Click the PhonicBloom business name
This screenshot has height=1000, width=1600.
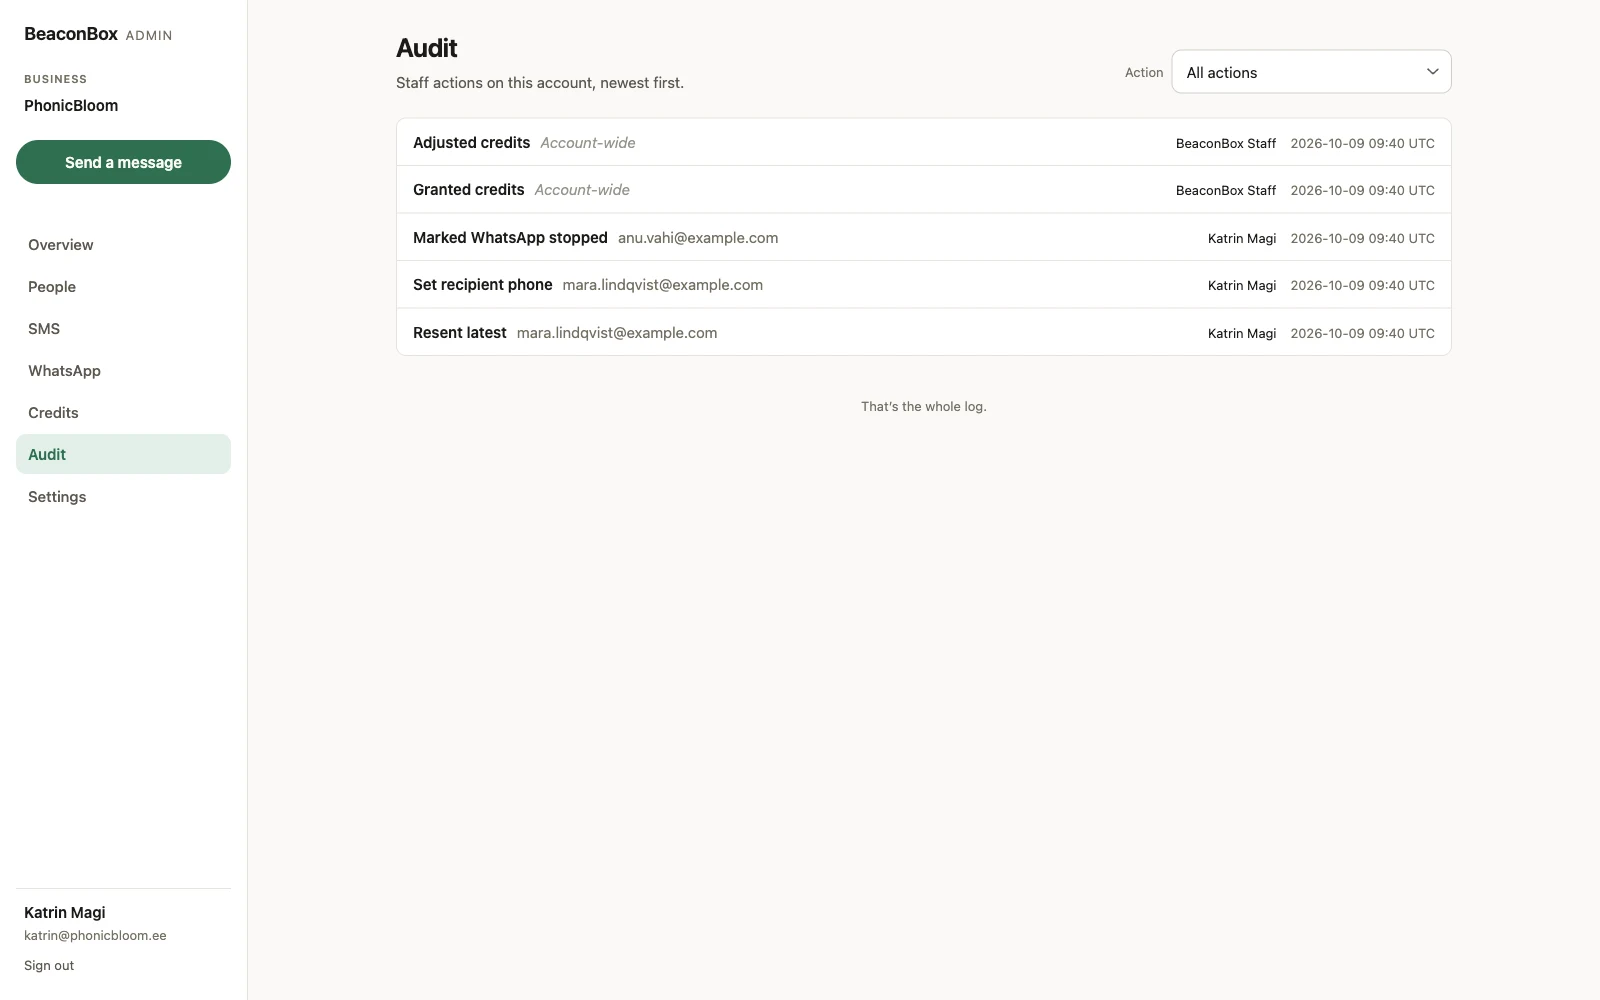71,106
